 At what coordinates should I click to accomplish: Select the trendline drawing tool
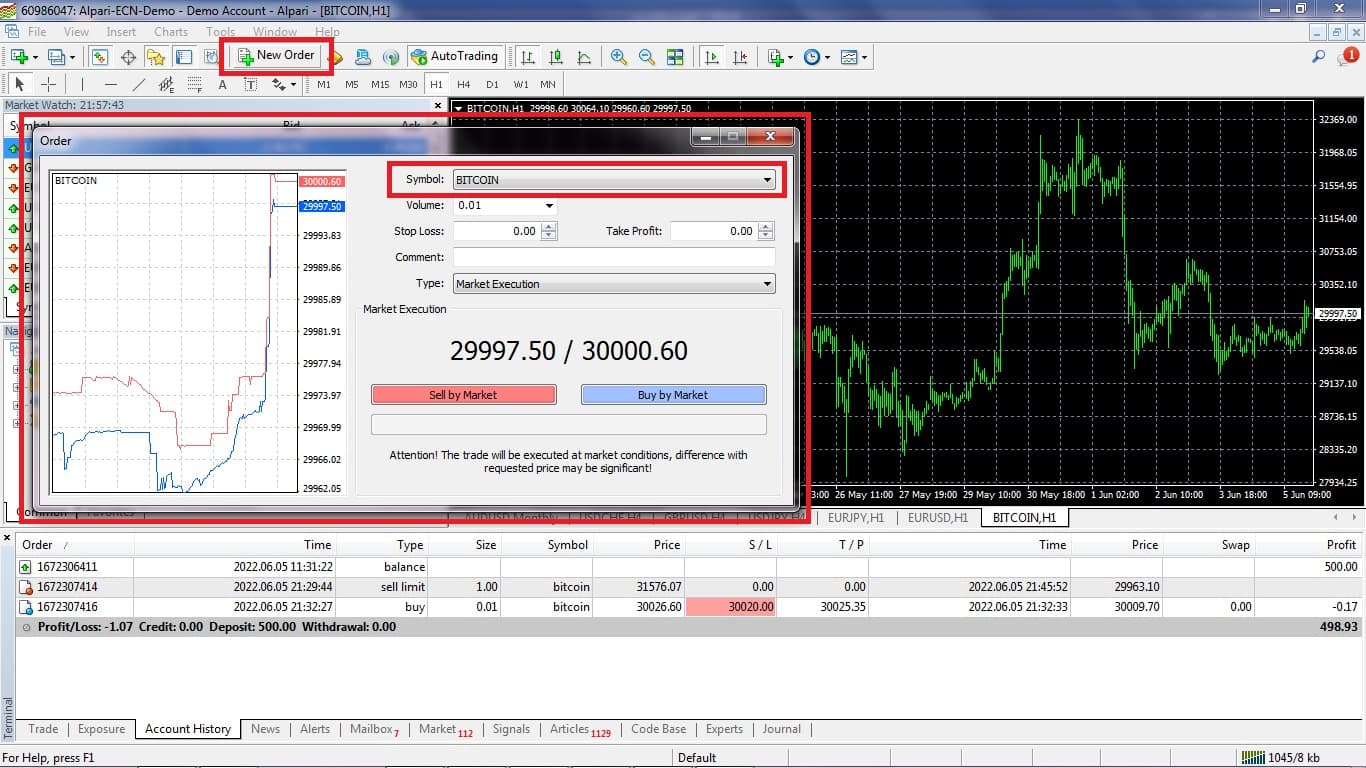point(139,85)
